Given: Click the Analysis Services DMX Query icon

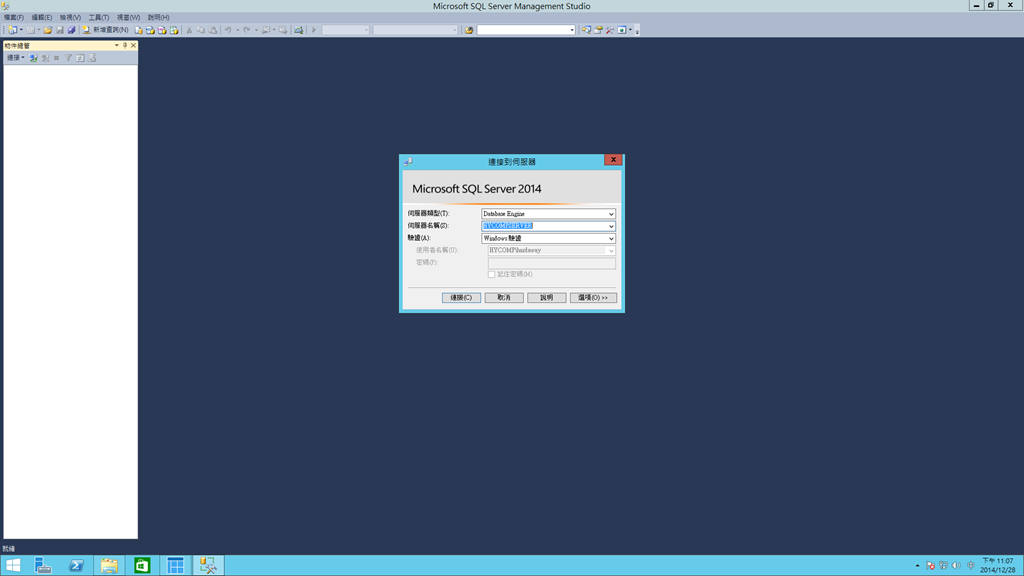Looking at the screenshot, I should [162, 30].
